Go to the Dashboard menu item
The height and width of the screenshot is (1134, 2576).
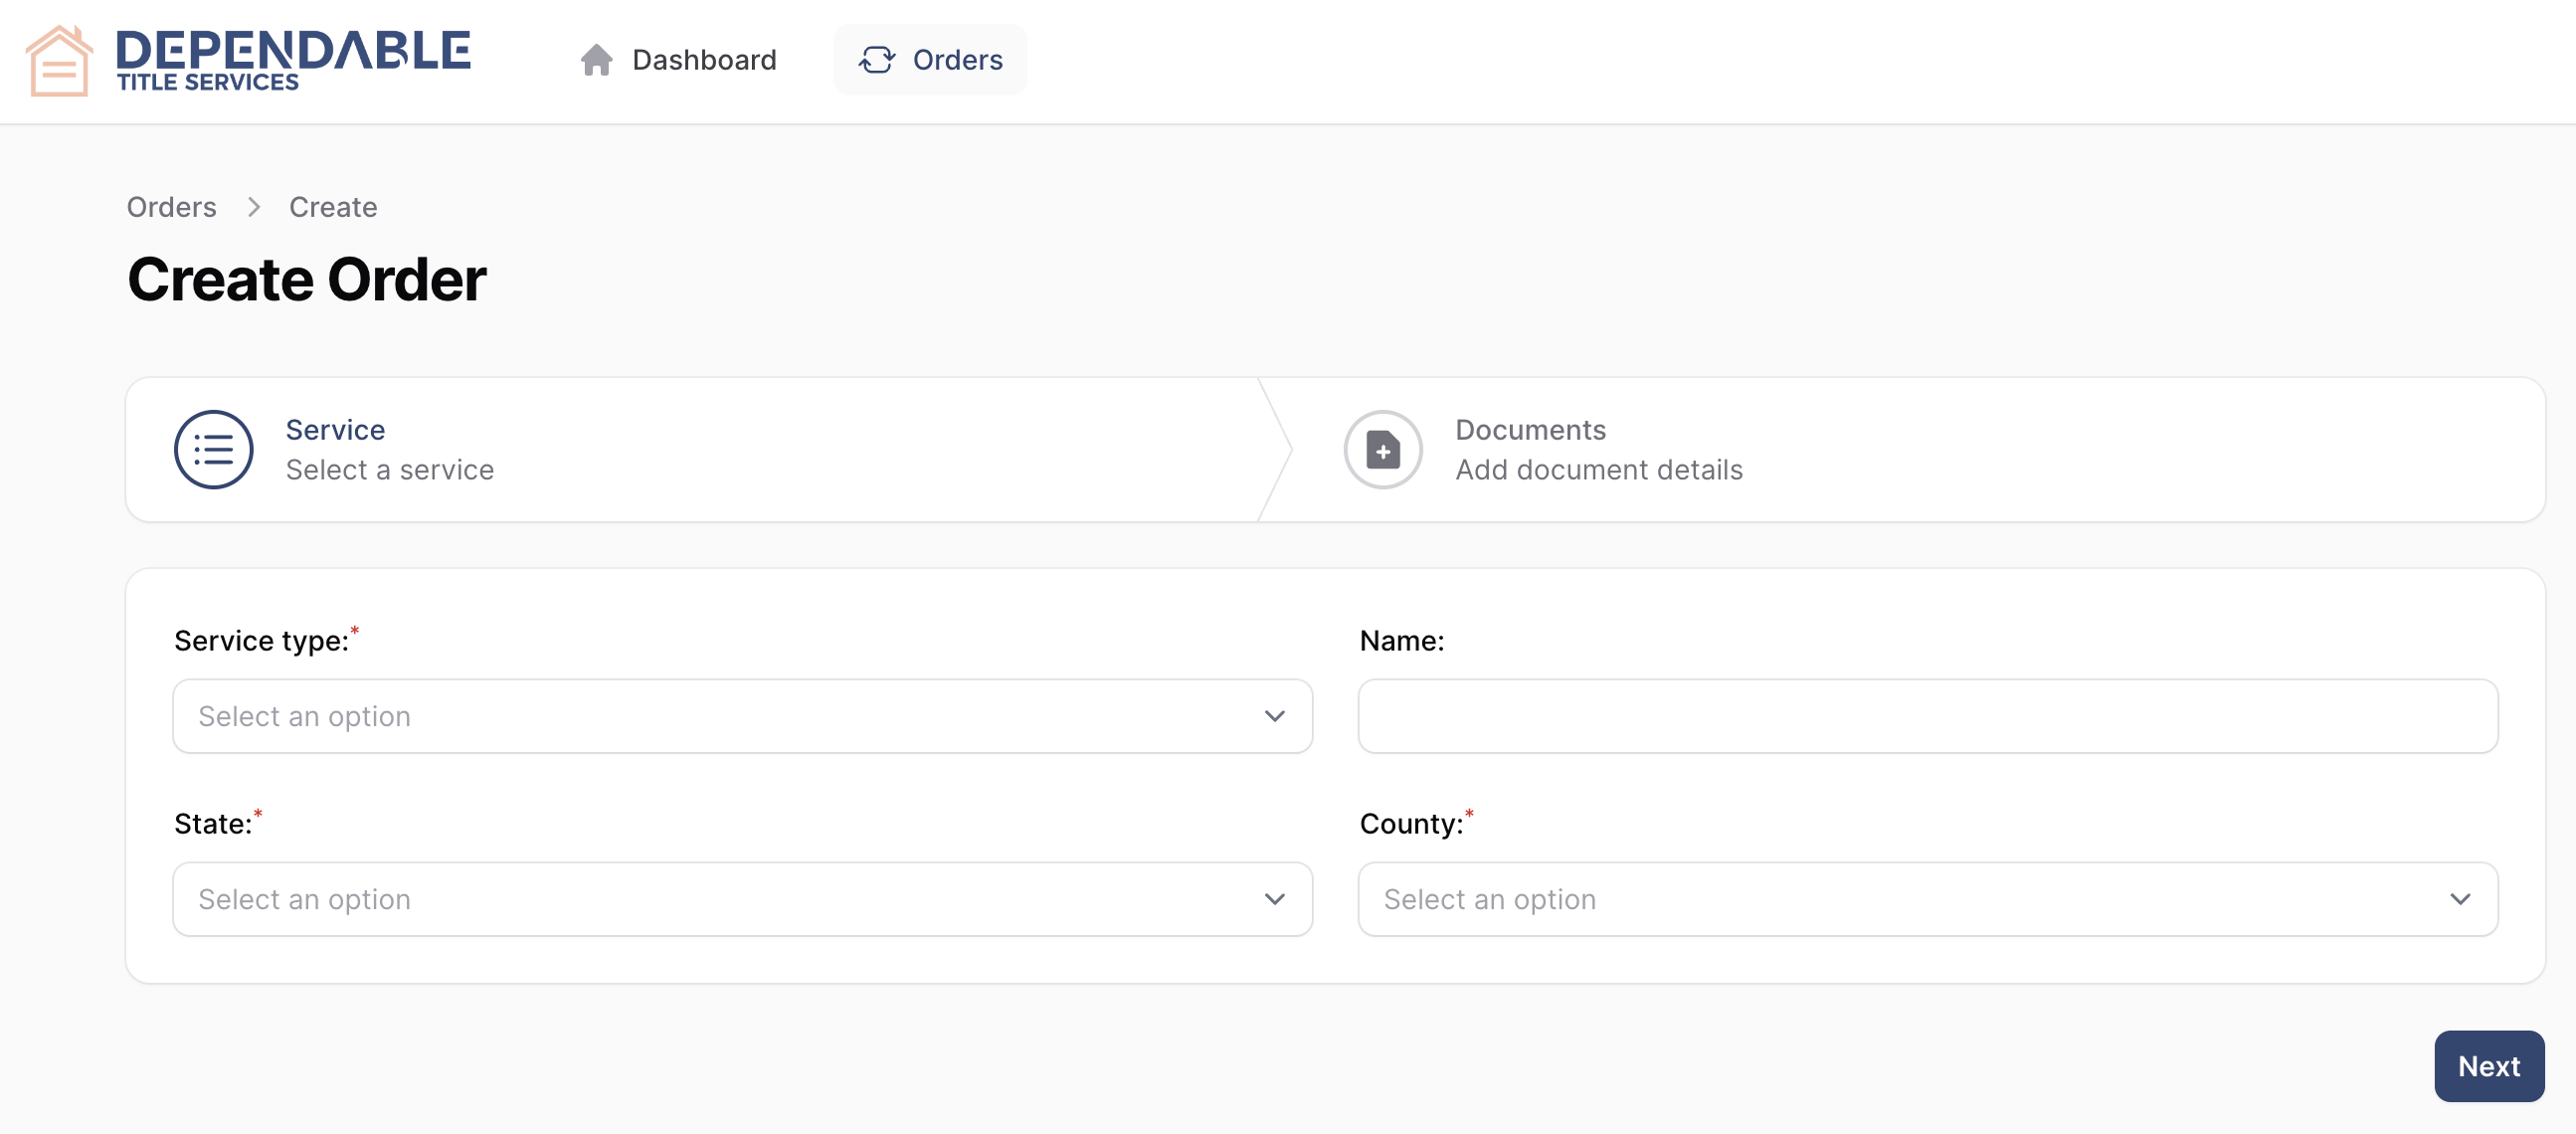703,60
